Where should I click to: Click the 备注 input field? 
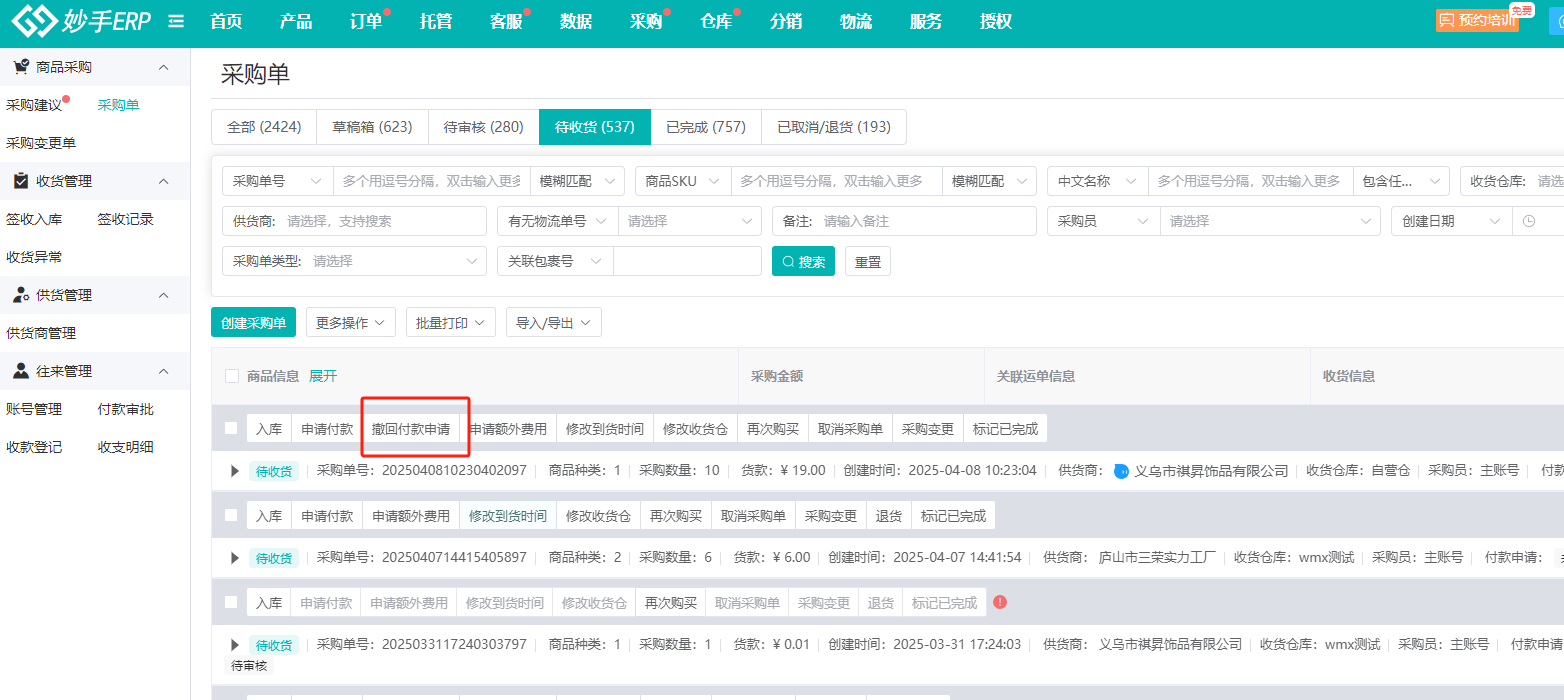[904, 221]
